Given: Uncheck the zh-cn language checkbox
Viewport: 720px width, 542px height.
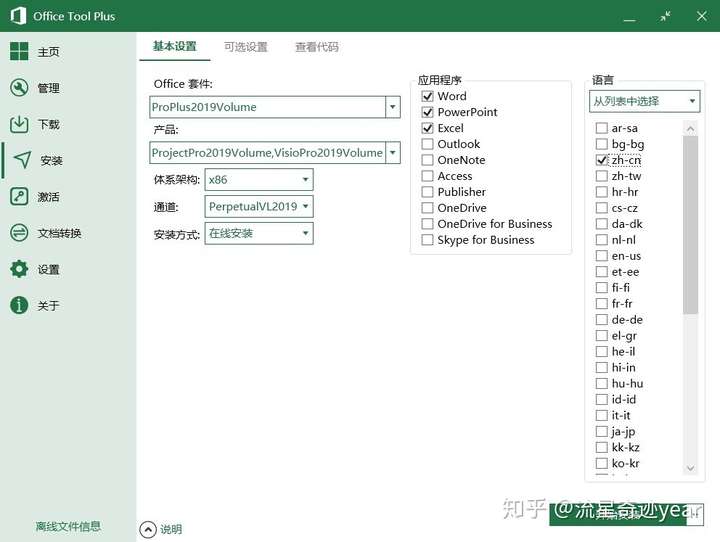Looking at the screenshot, I should [602, 160].
